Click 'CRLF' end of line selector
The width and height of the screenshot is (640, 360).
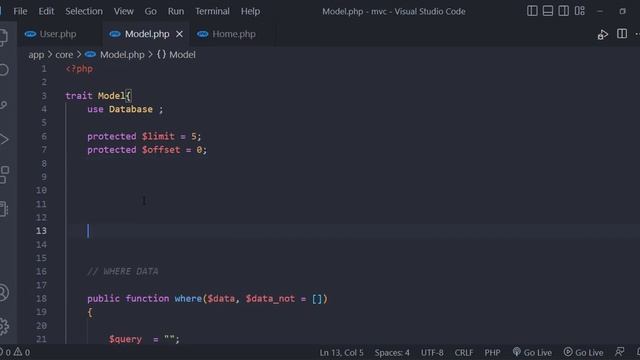click(464, 353)
